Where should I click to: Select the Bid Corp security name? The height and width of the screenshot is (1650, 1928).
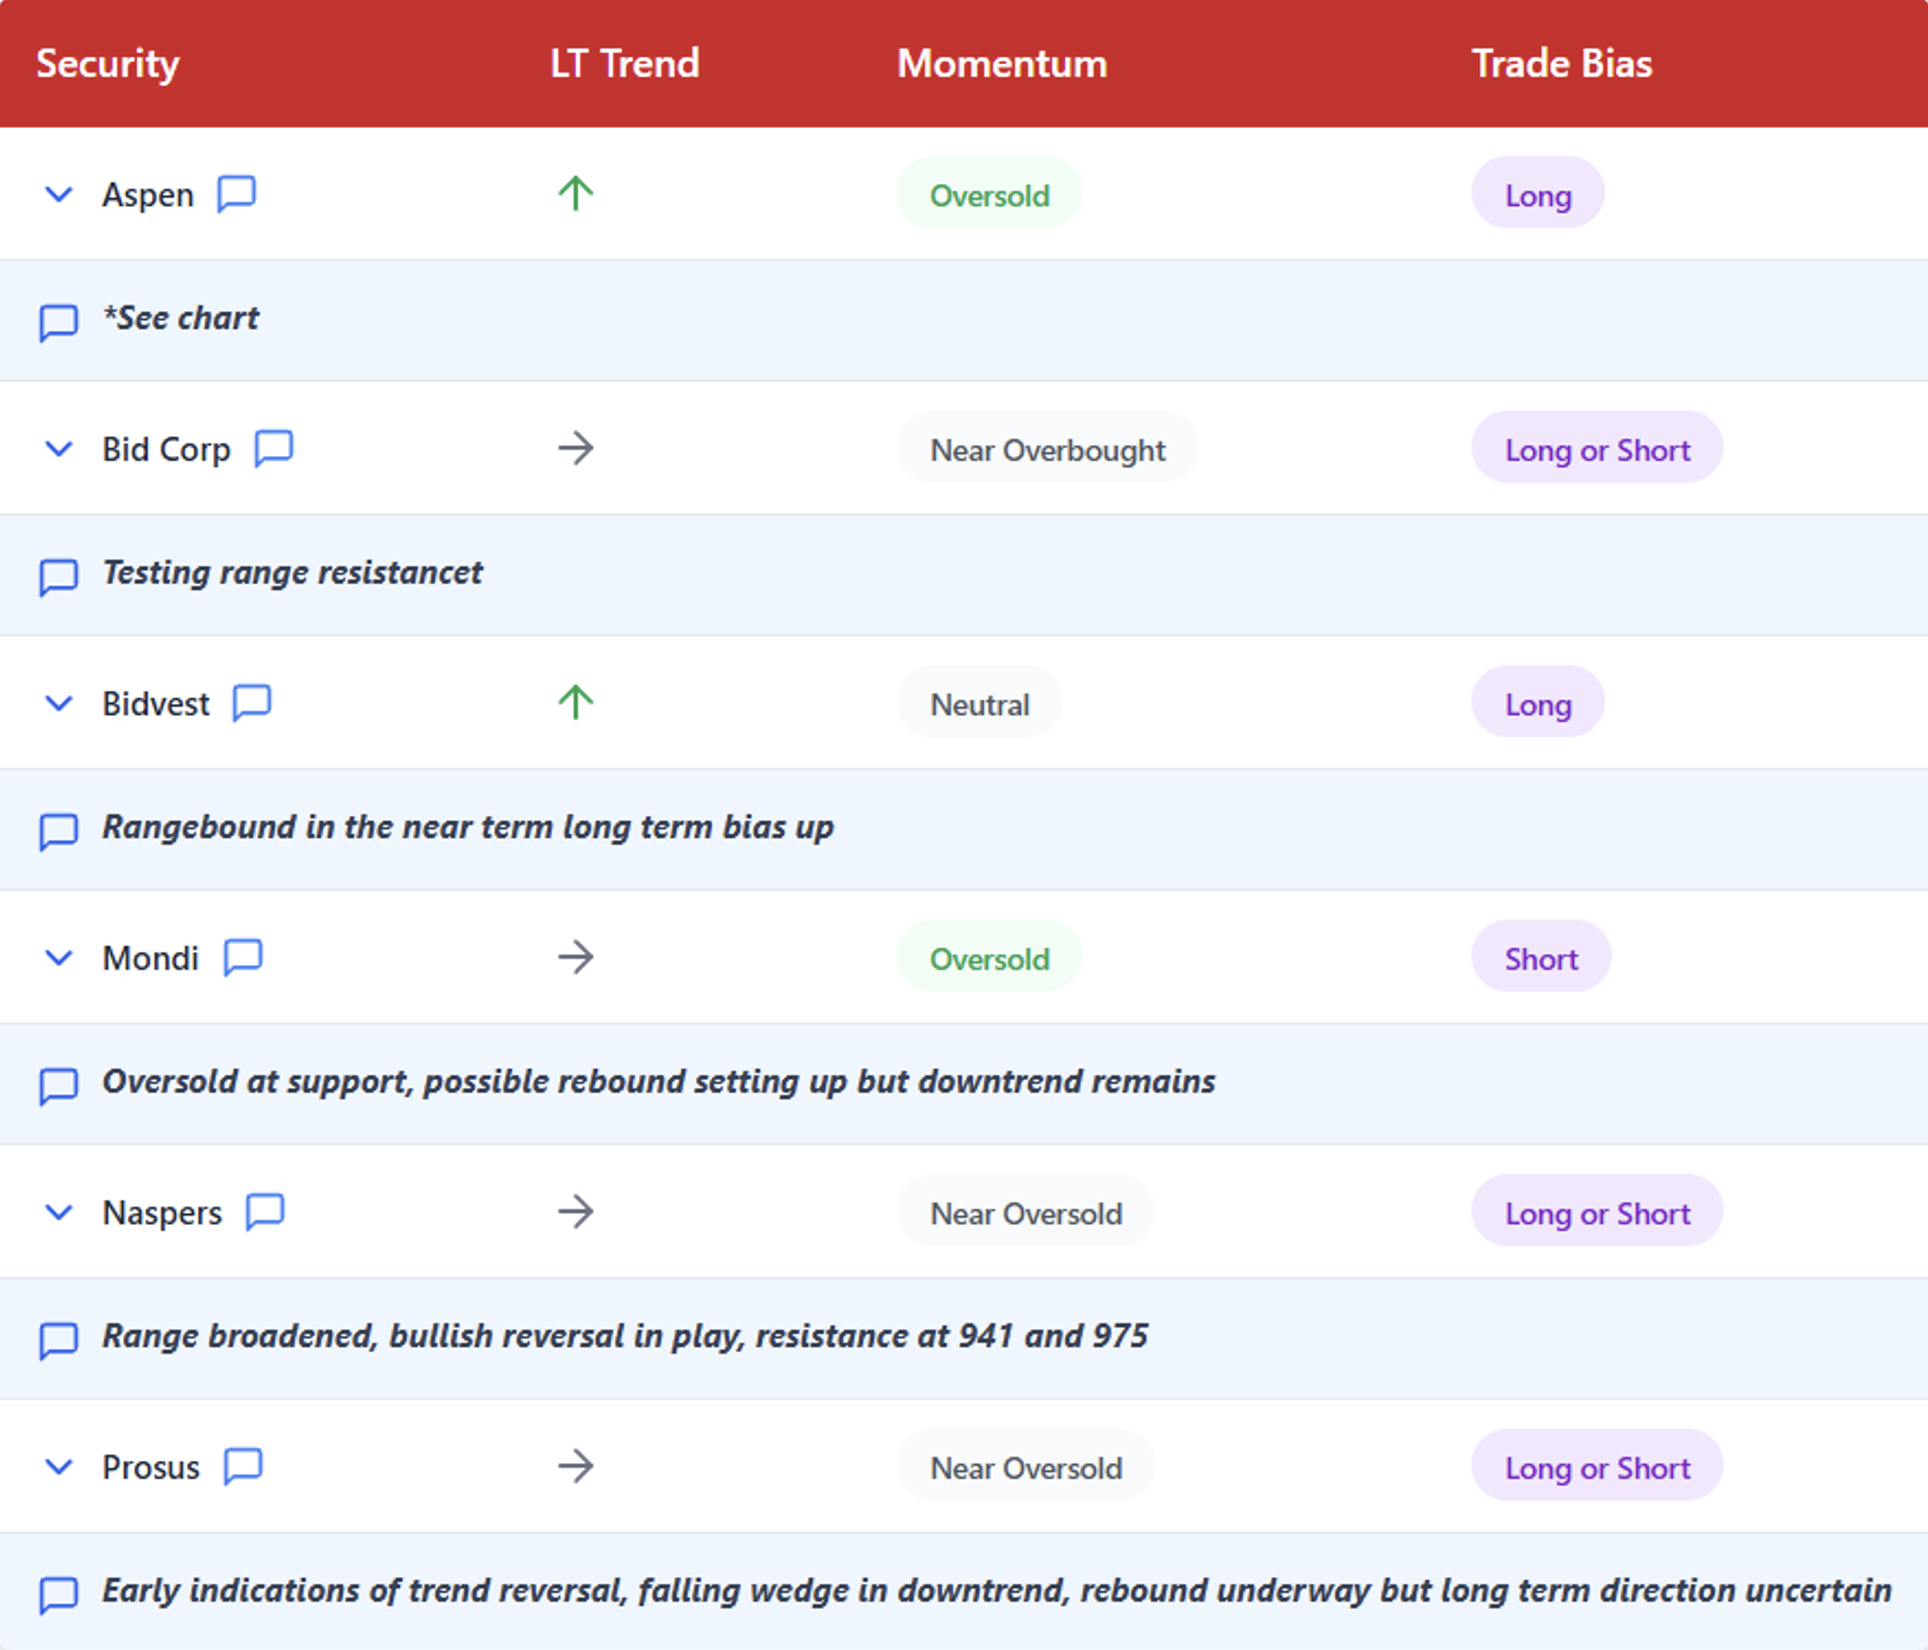pos(166,449)
